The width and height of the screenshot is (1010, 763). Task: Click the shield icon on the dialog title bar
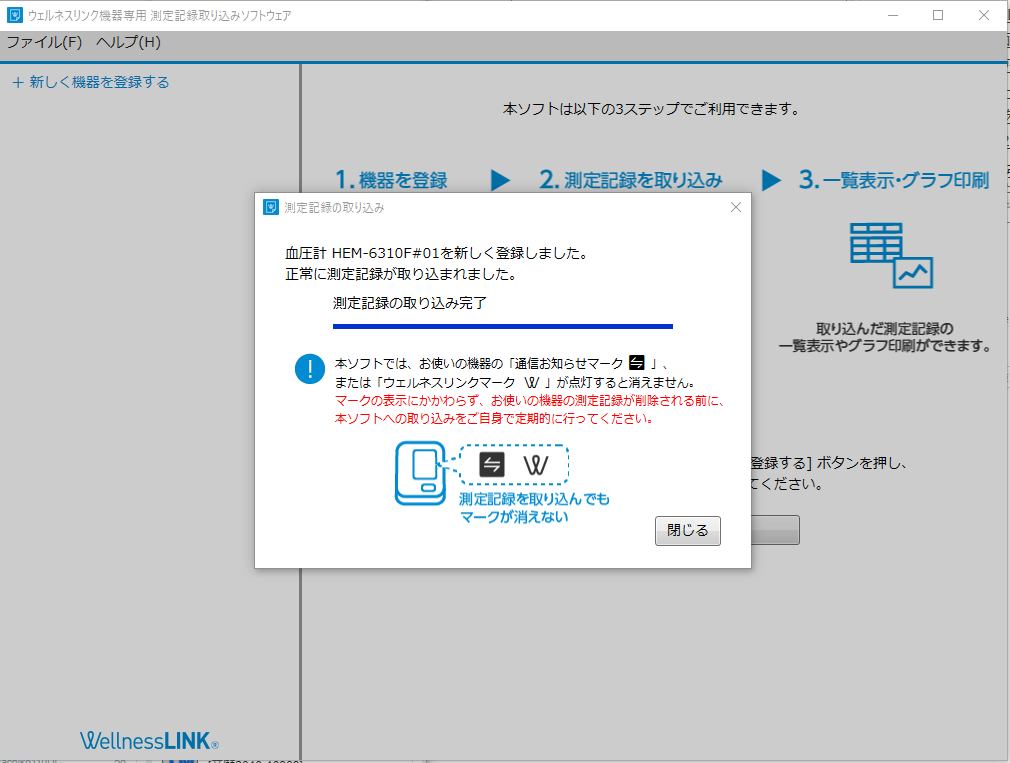tap(270, 207)
